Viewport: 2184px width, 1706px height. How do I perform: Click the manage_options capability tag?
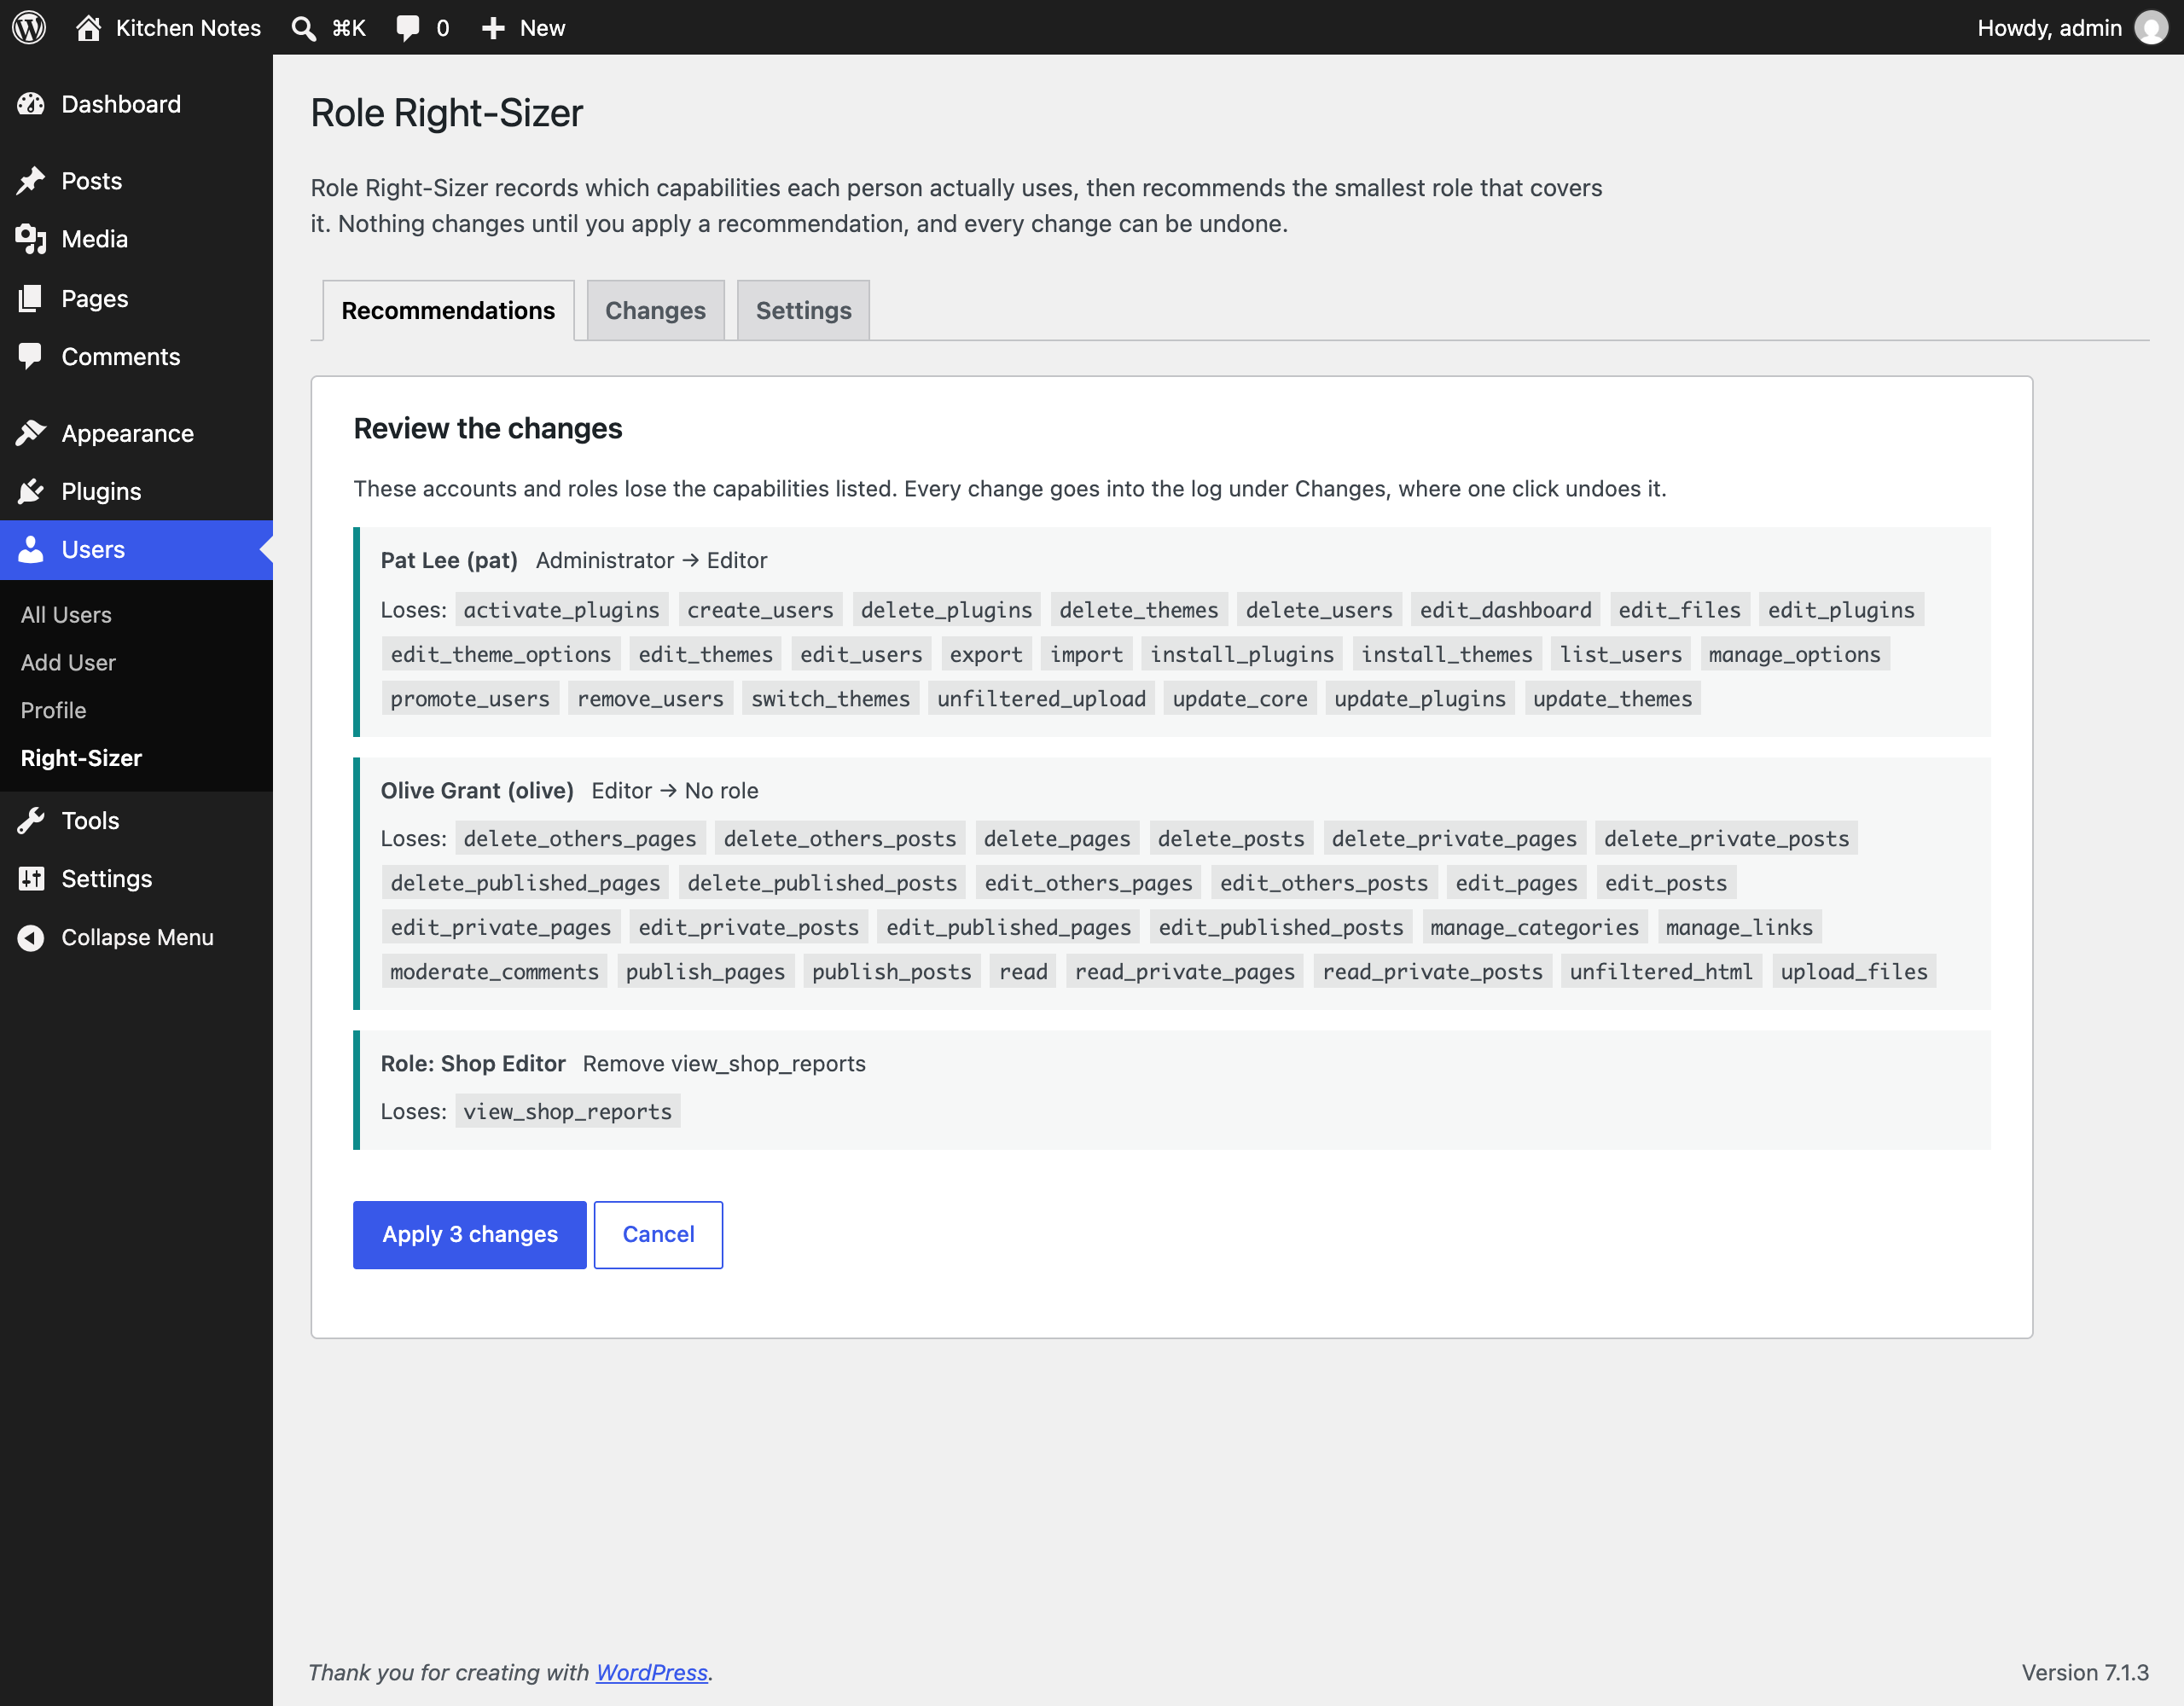click(x=1794, y=655)
